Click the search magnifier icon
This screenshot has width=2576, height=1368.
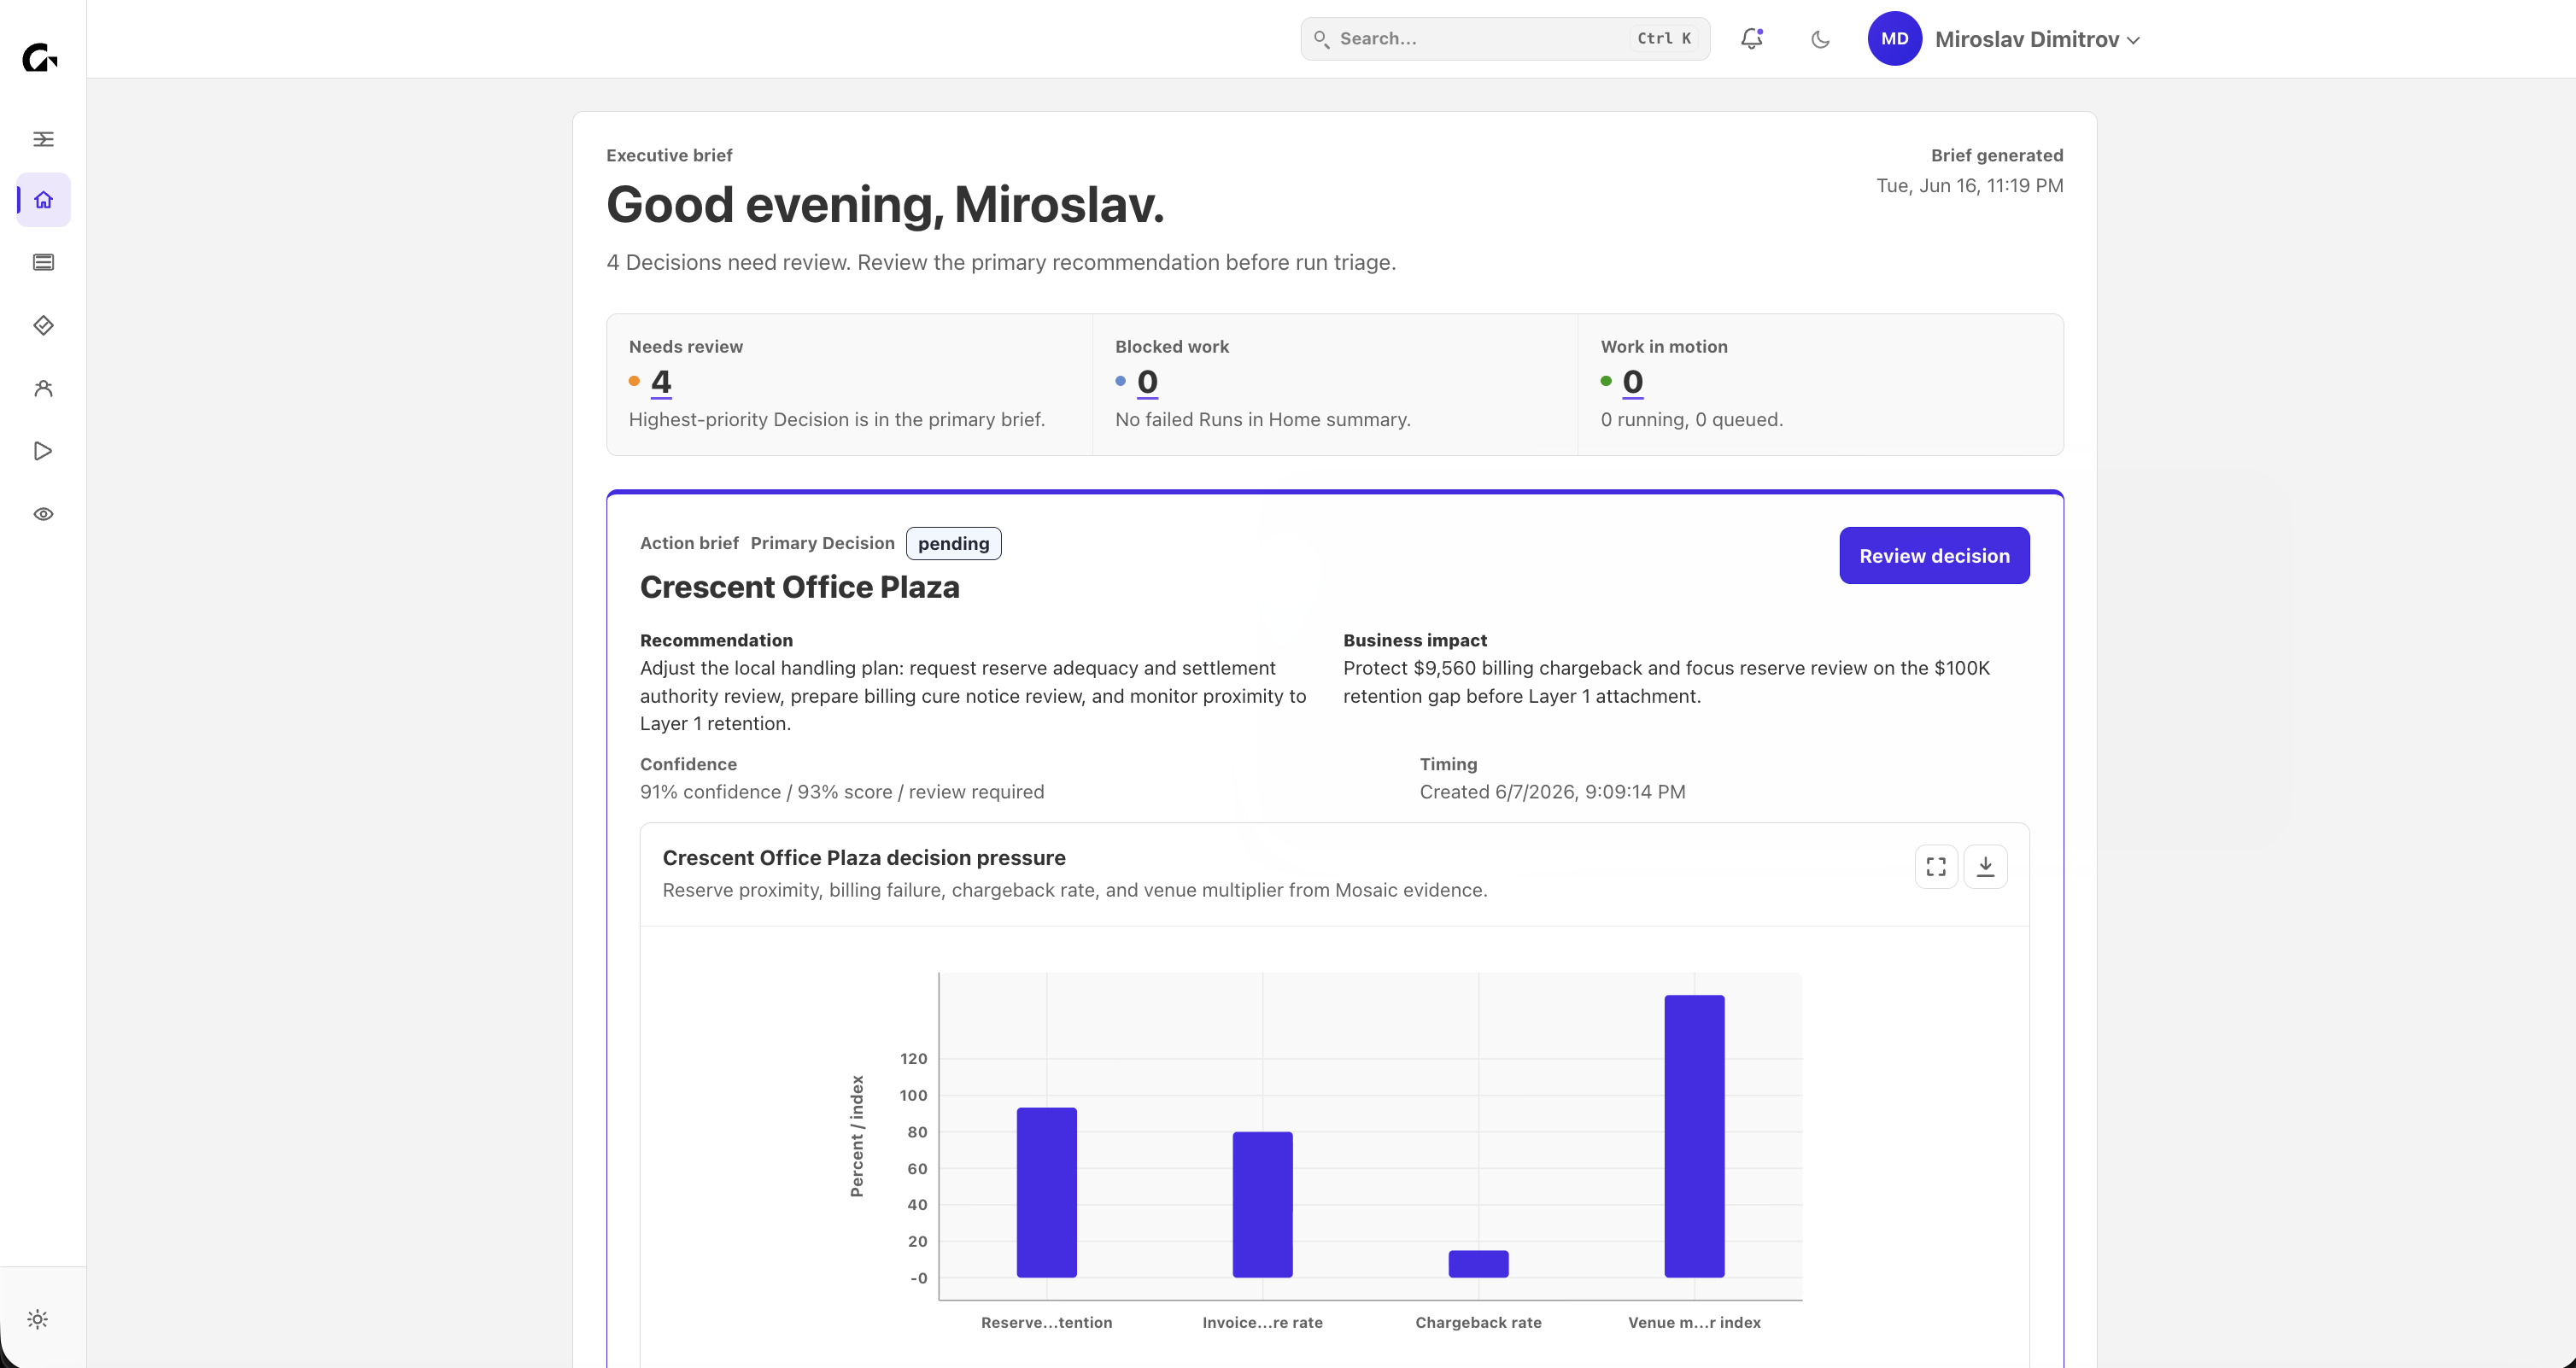pyautogui.click(x=1321, y=39)
